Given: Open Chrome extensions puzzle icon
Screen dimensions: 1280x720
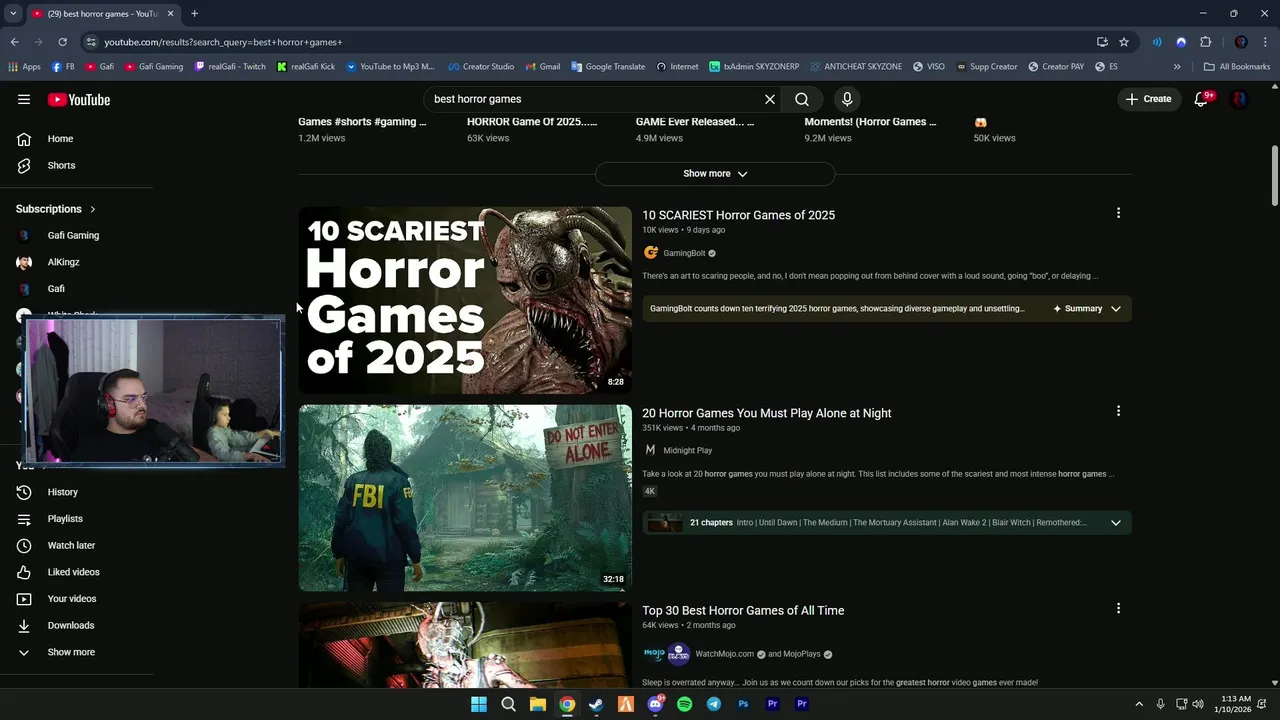Looking at the screenshot, I should 1205,42.
